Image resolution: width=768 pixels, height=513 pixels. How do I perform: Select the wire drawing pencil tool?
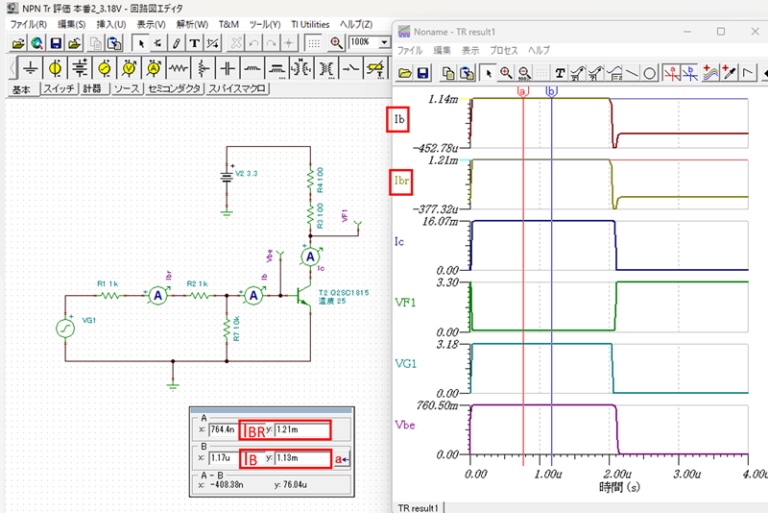point(176,43)
